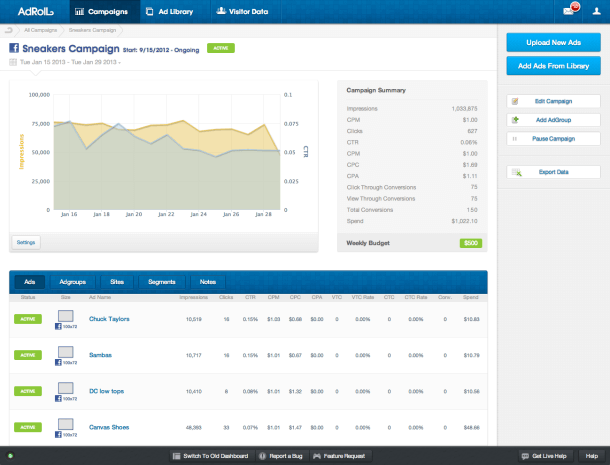Click the calendar icon by date range
Screen dimensions: 610x465
coord(13,62)
